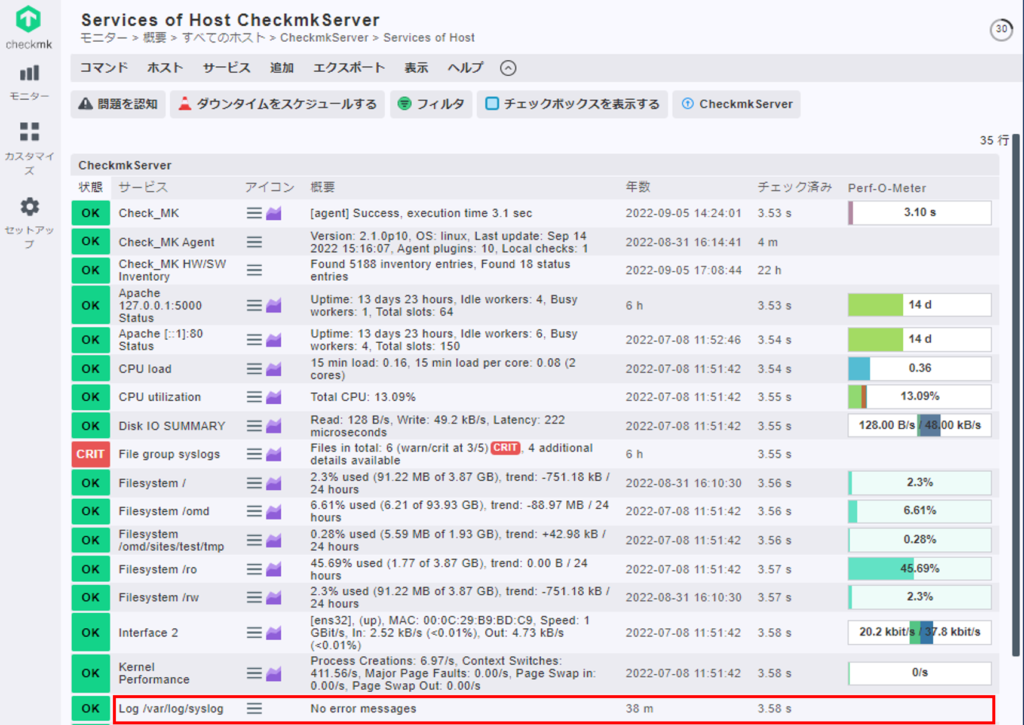Click the vertical page scrollbar
This screenshot has width=1024, height=725.
(x=1016, y=395)
